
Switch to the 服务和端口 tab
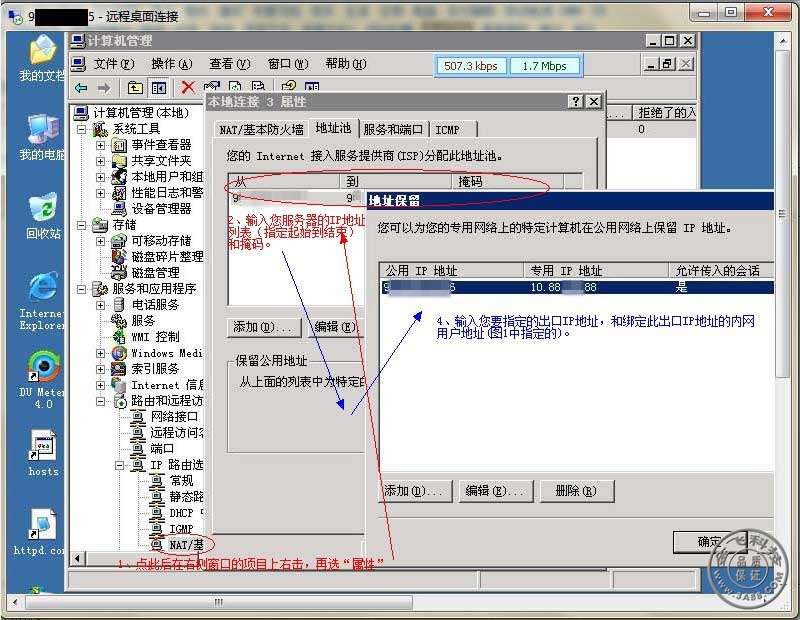click(x=394, y=129)
